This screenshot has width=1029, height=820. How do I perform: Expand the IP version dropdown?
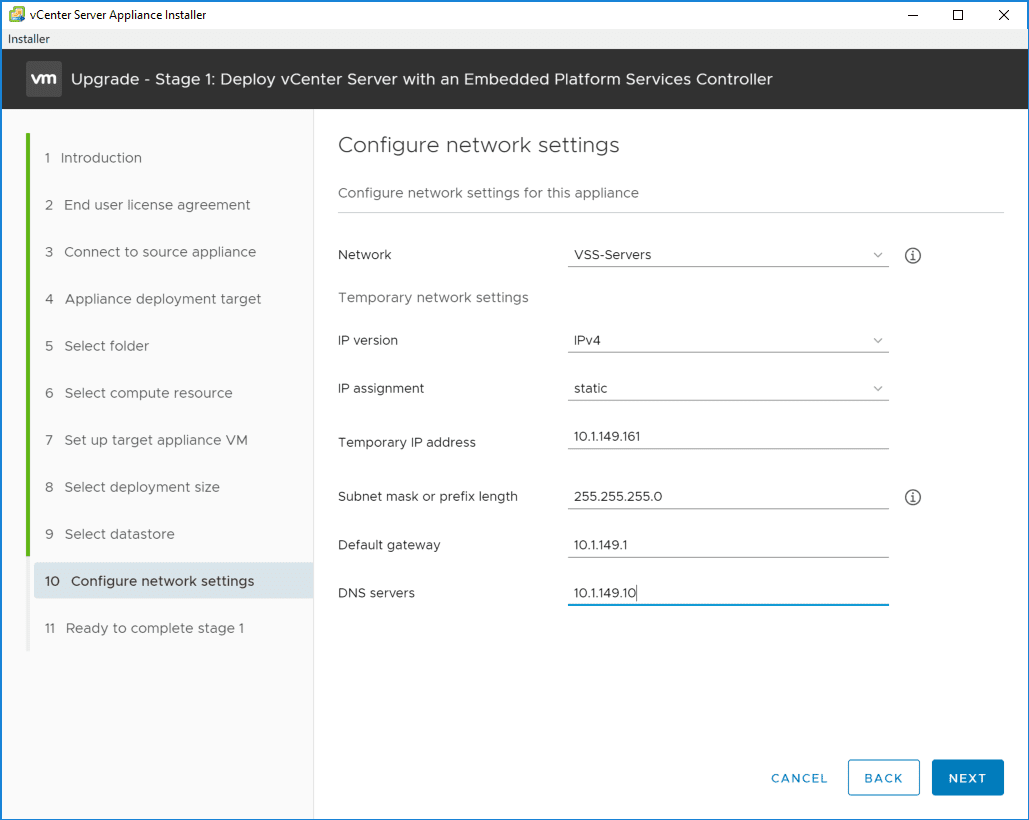(727, 341)
